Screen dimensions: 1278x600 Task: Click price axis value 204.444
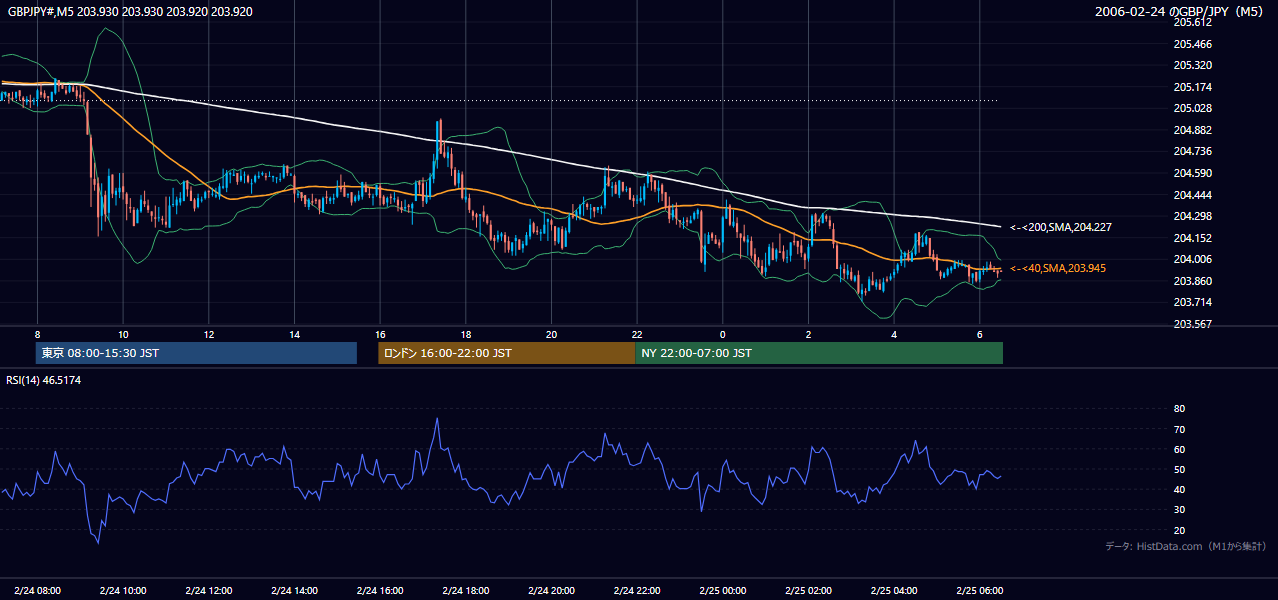pyautogui.click(x=1192, y=194)
